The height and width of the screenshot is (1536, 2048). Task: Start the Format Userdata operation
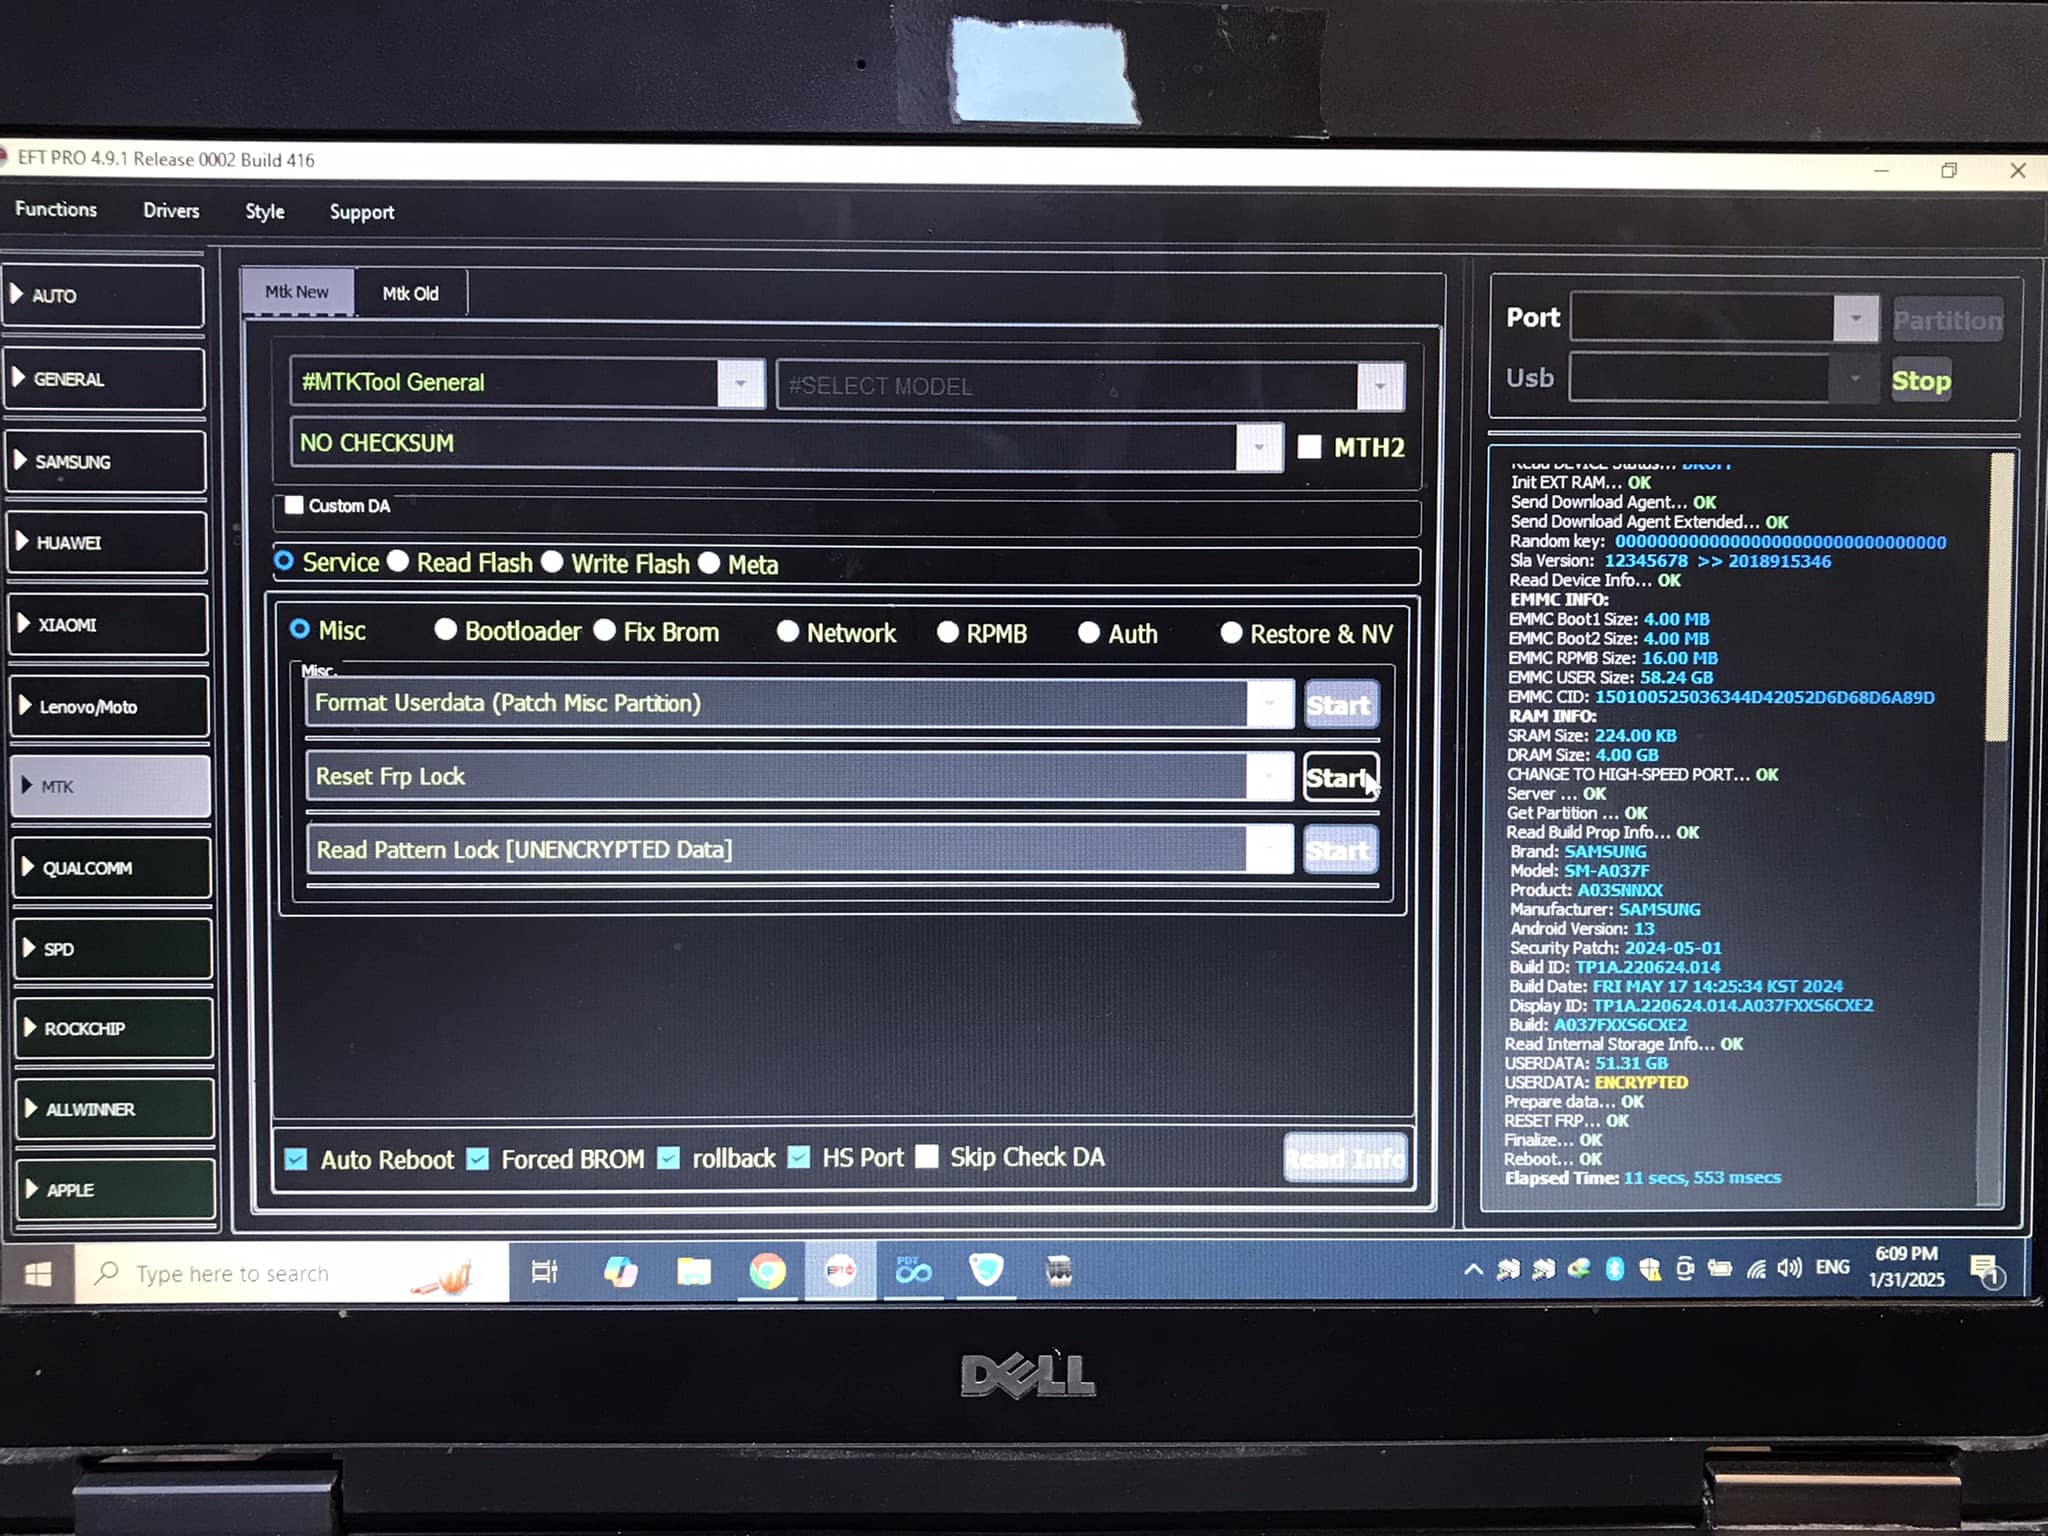(1340, 705)
